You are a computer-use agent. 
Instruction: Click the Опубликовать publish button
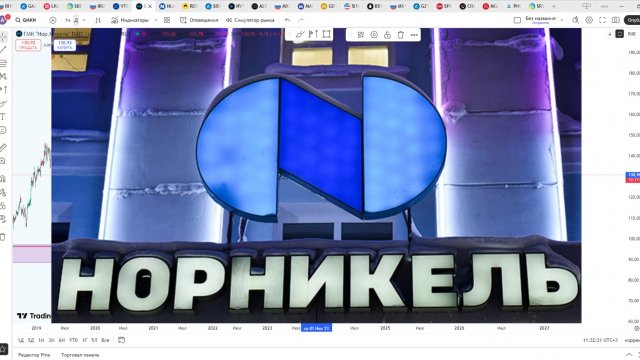click(x=632, y=20)
